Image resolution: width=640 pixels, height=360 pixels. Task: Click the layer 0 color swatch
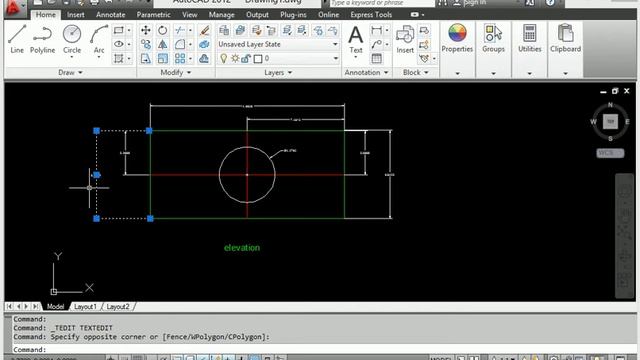point(258,59)
